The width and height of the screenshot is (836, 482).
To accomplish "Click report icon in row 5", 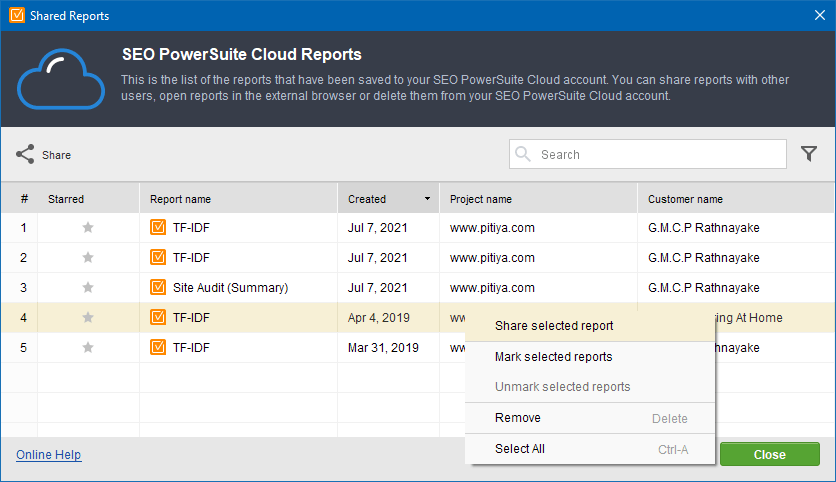I will 158,347.
